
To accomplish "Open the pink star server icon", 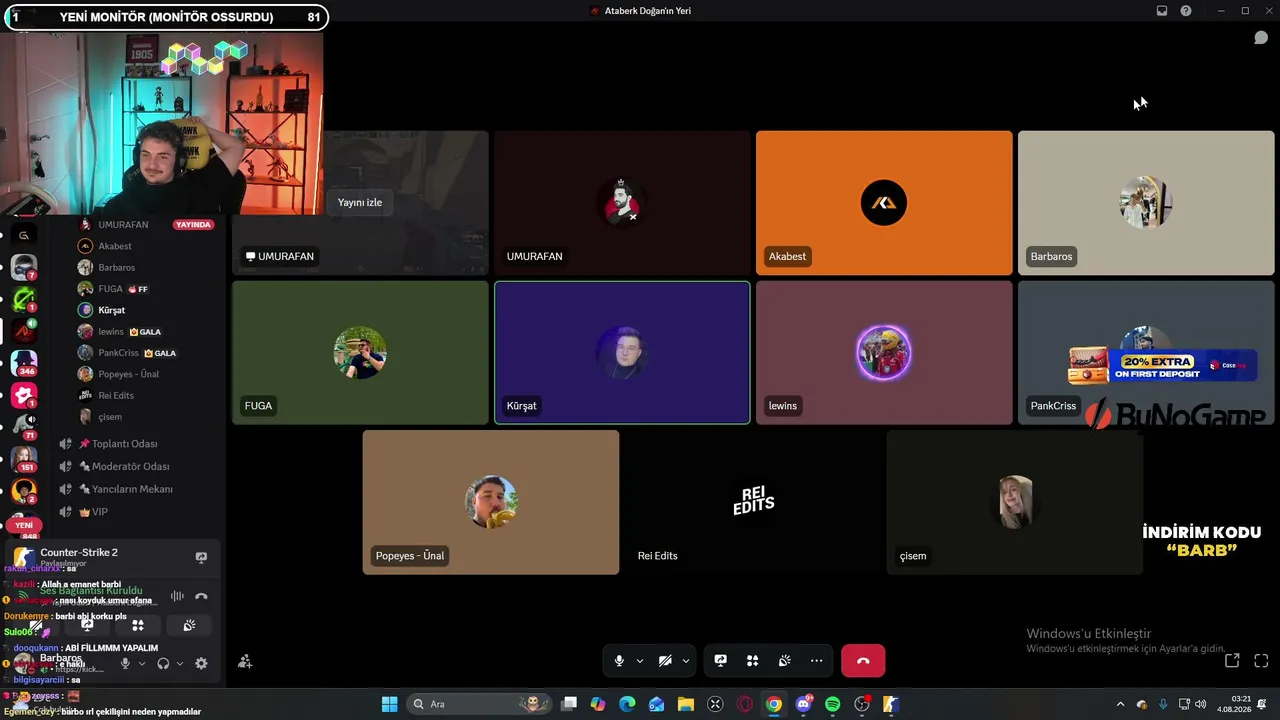I will point(24,394).
